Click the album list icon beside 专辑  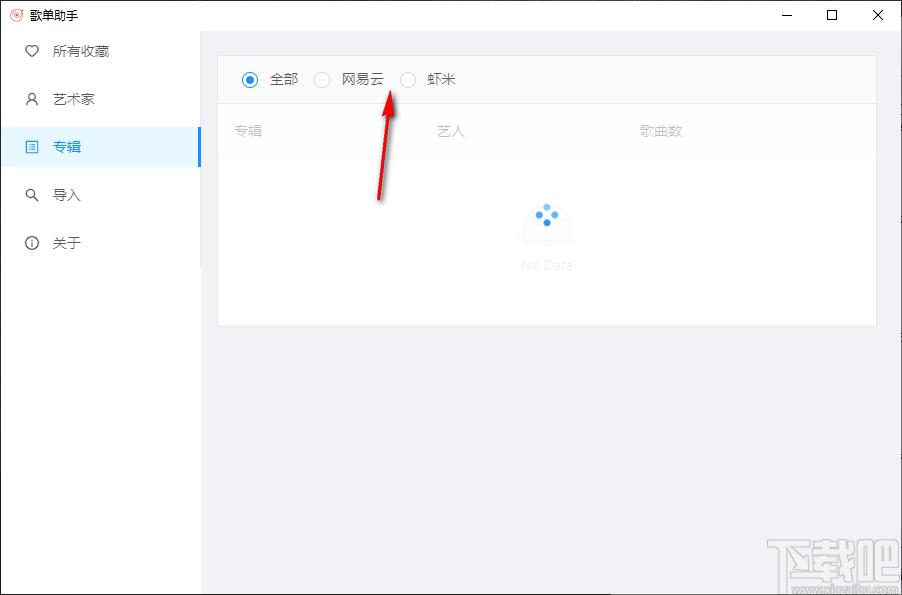[x=32, y=147]
